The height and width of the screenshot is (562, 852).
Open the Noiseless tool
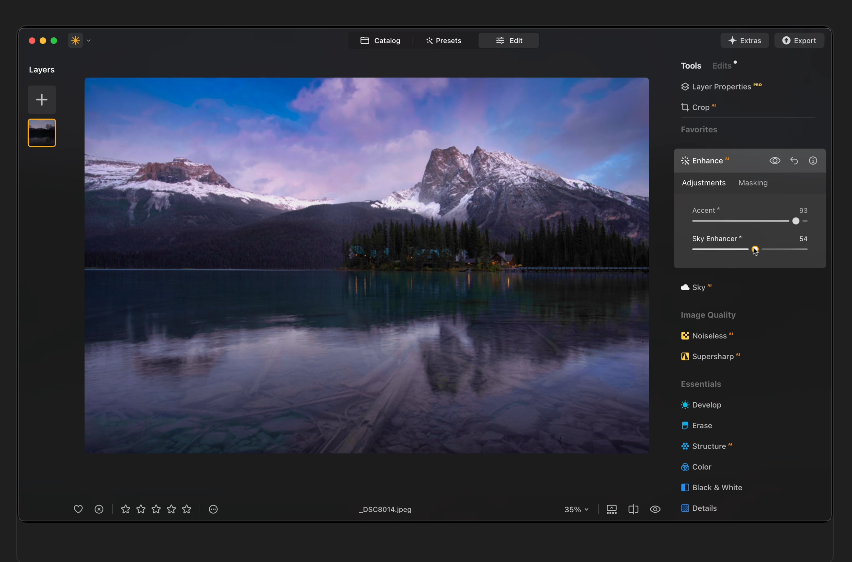coord(709,336)
